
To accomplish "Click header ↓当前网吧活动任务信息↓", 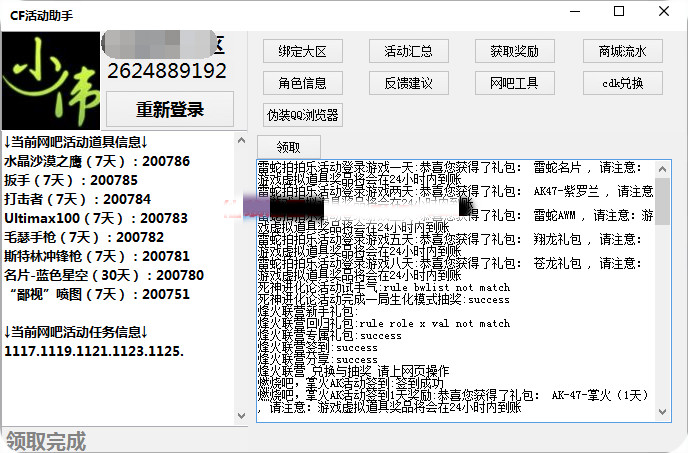I will coord(76,332).
